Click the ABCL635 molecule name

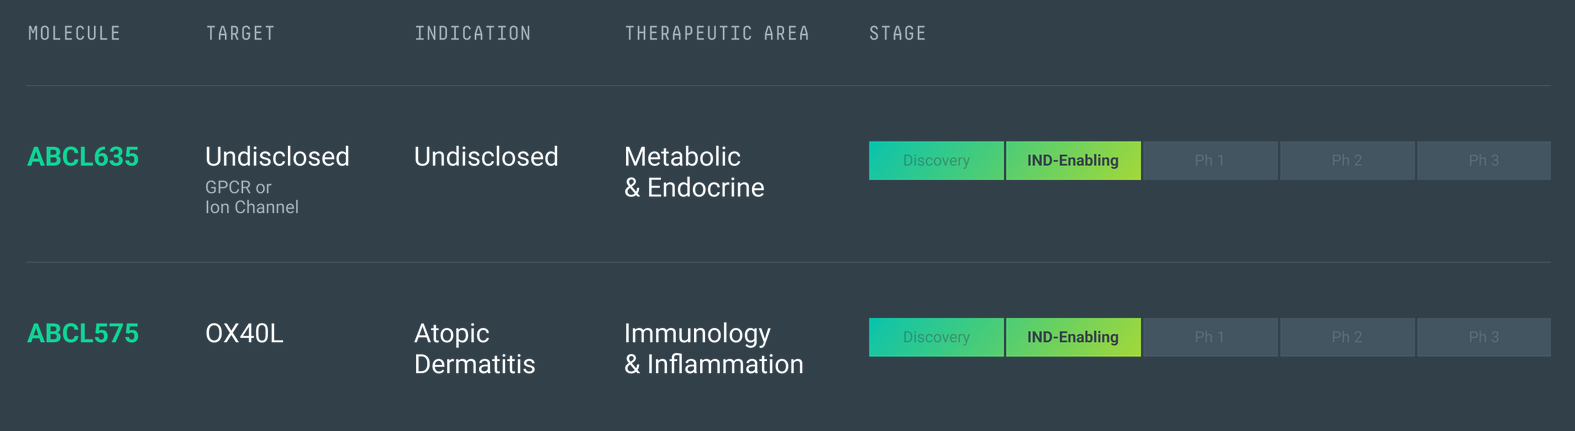[83, 157]
